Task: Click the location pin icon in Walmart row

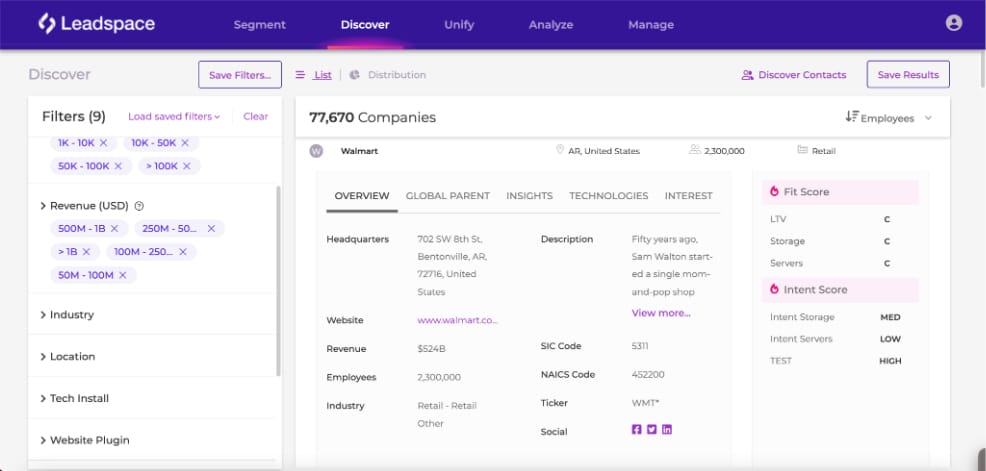Action: [560, 150]
